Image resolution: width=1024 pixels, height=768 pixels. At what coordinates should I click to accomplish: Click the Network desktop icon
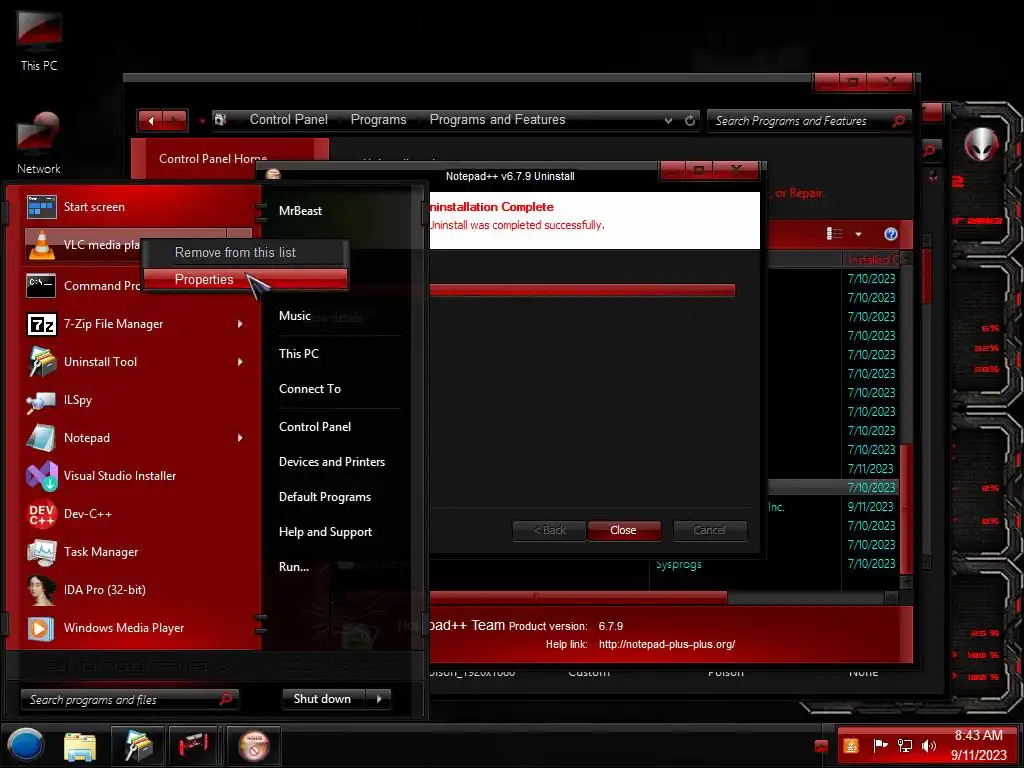[39, 143]
